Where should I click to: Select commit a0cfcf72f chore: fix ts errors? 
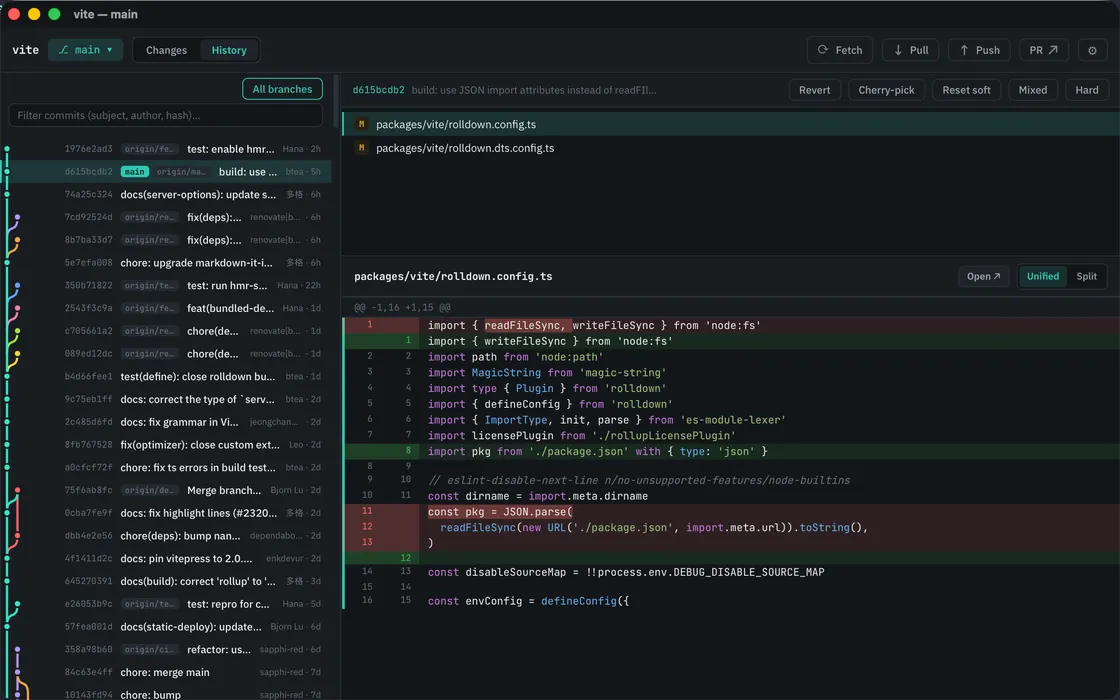click(x=166, y=467)
